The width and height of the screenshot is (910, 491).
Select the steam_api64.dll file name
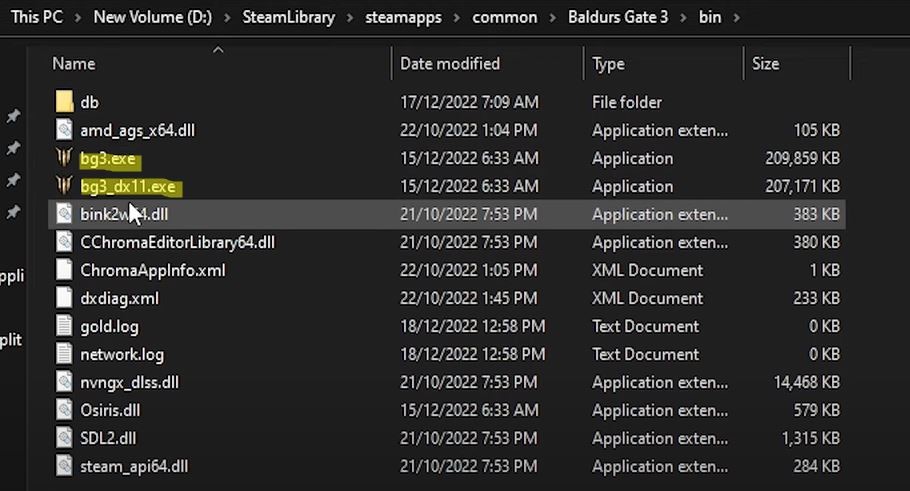(134, 467)
